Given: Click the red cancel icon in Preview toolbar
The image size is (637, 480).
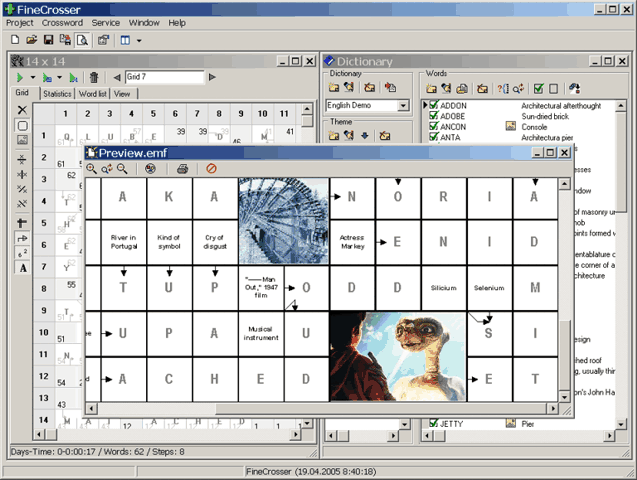Looking at the screenshot, I should [211, 169].
